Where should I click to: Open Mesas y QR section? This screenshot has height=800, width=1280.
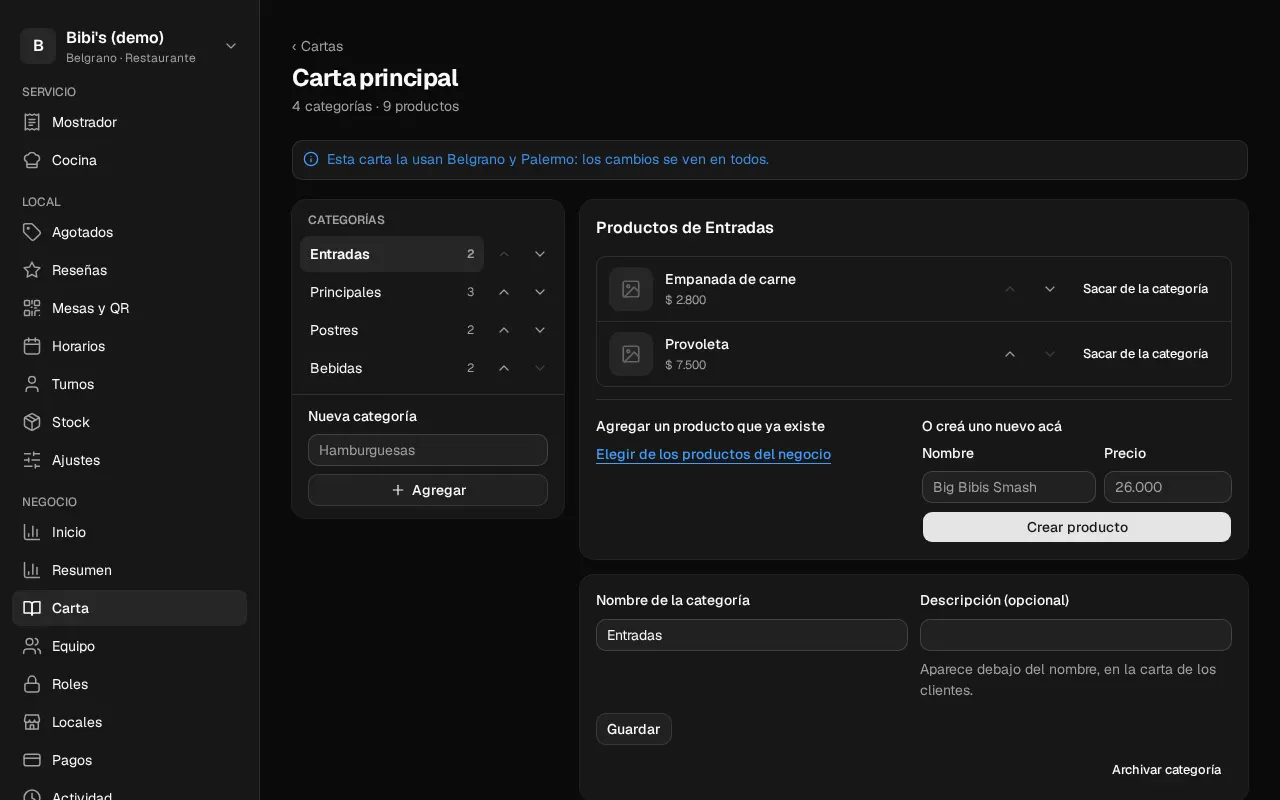(130, 308)
